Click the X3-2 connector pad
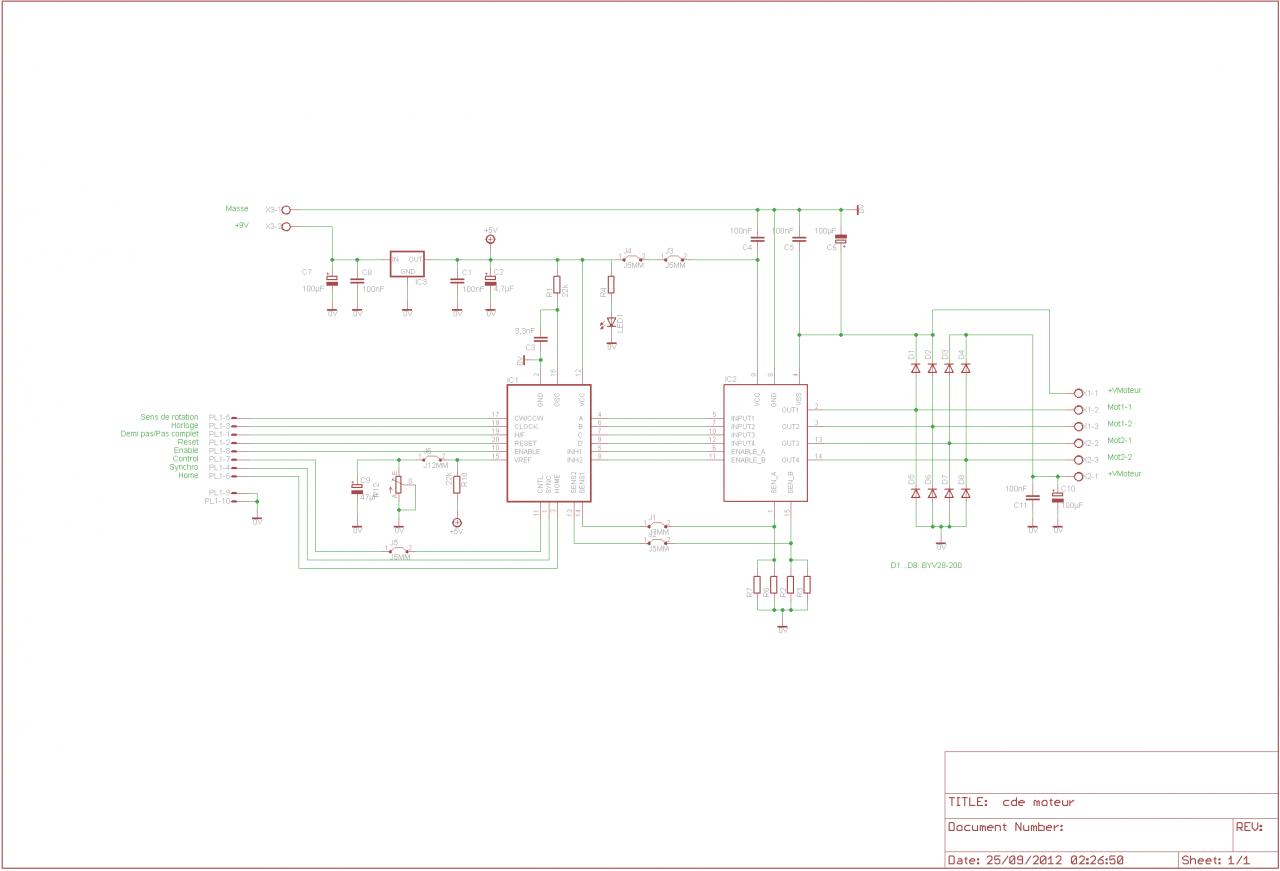Viewport: 1280px width, 871px height. [286, 227]
